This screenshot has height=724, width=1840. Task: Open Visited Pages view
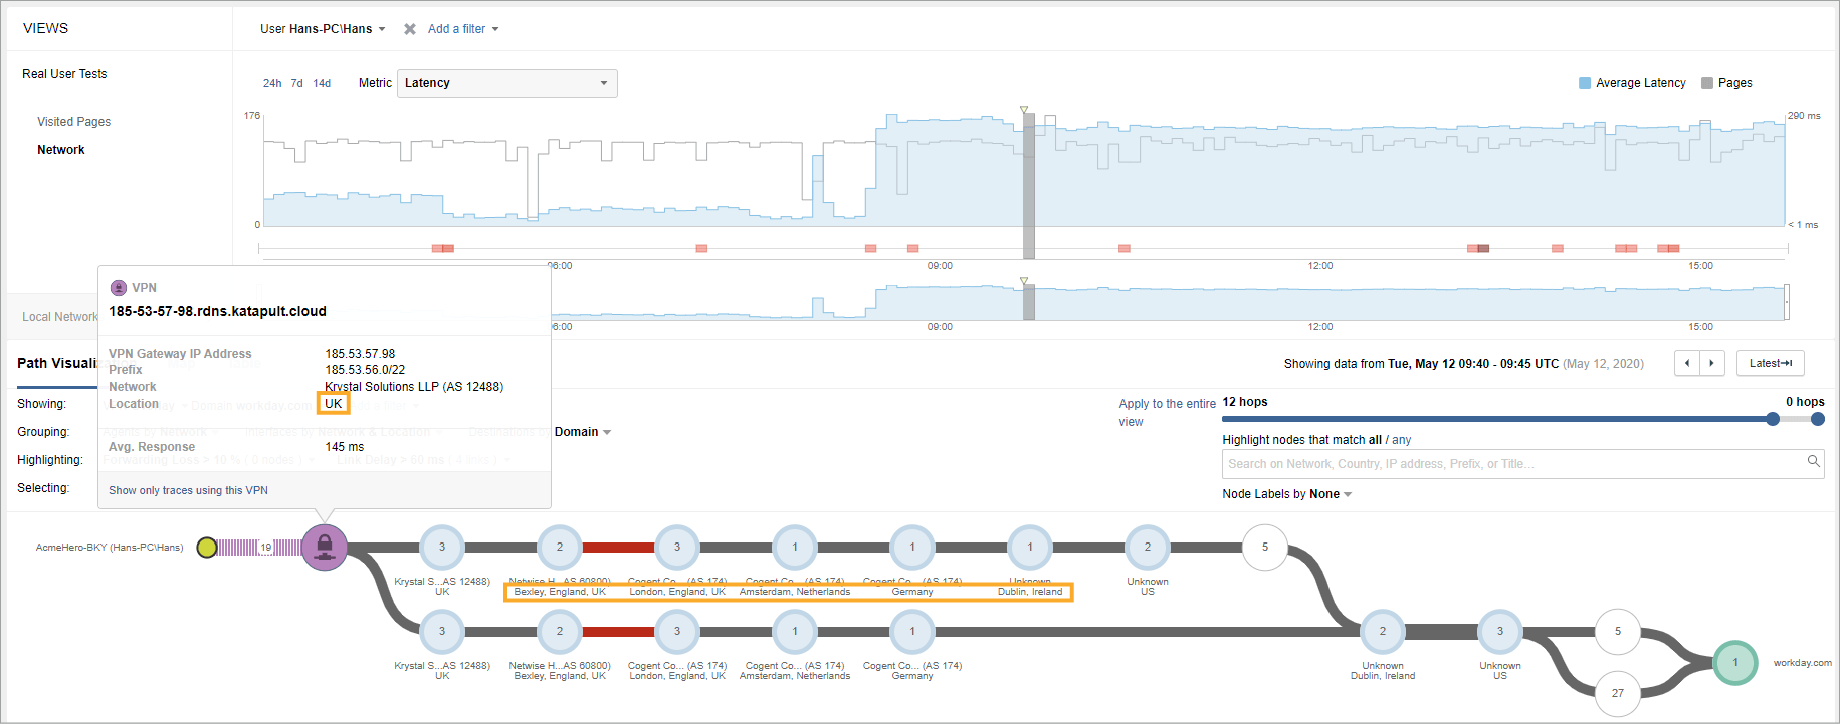point(74,122)
